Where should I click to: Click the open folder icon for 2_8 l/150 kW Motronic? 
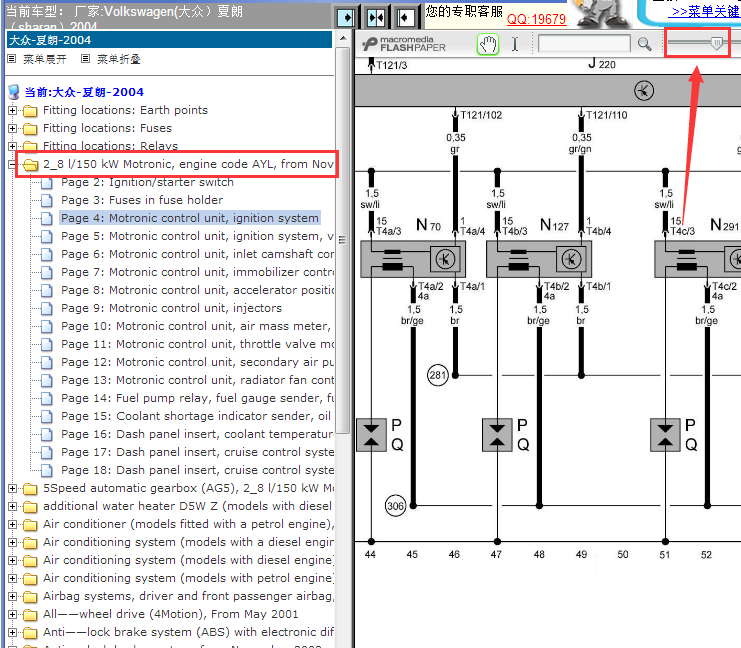click(30, 164)
